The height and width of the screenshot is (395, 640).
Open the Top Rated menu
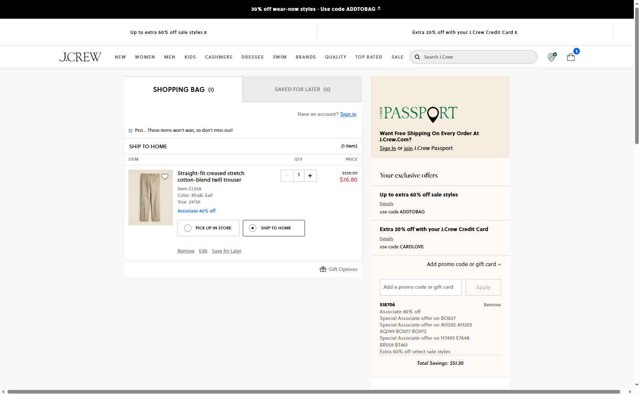click(369, 57)
